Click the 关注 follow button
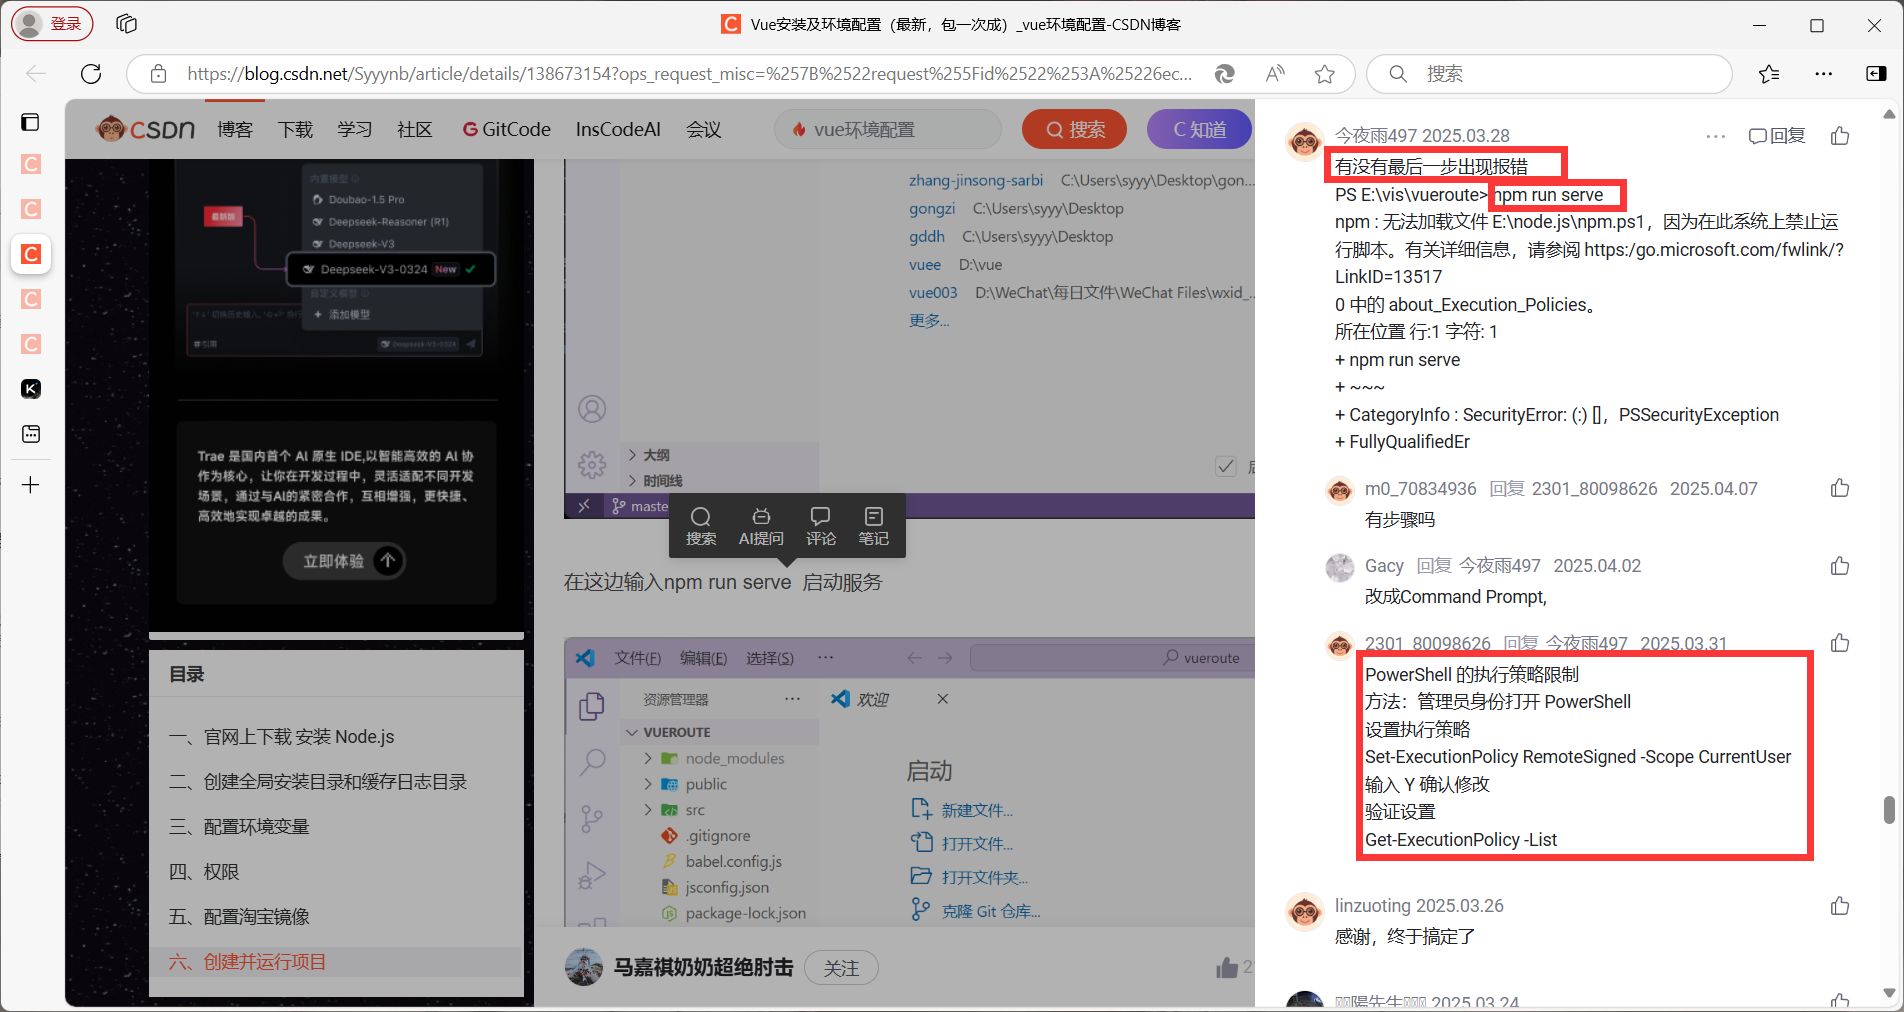This screenshot has height=1012, width=1904. [841, 968]
